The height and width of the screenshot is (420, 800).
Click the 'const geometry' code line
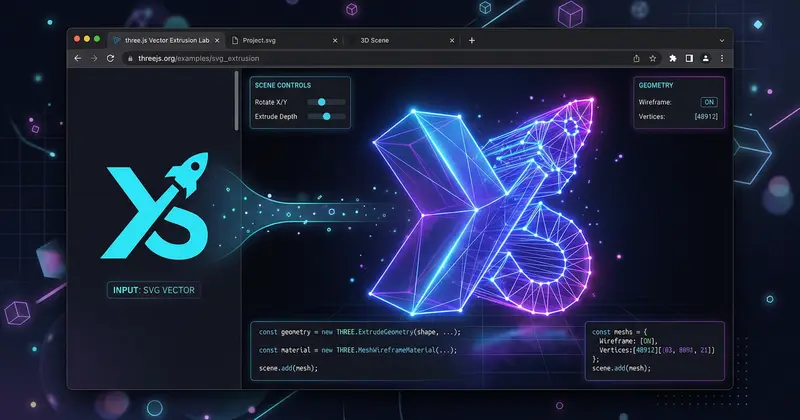[x=360, y=332]
